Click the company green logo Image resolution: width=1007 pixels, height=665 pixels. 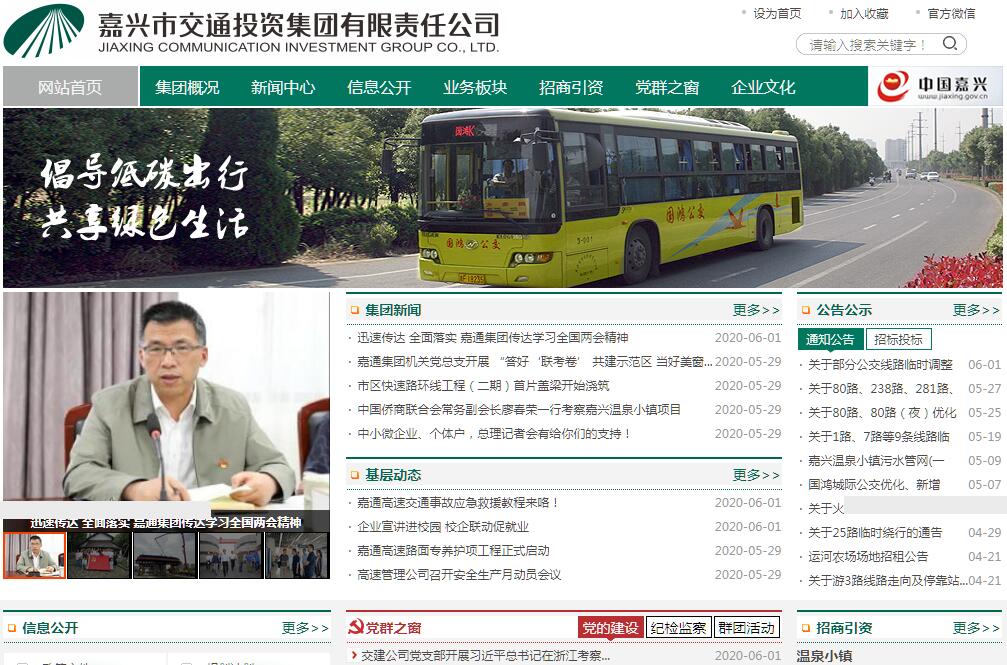[x=44, y=30]
